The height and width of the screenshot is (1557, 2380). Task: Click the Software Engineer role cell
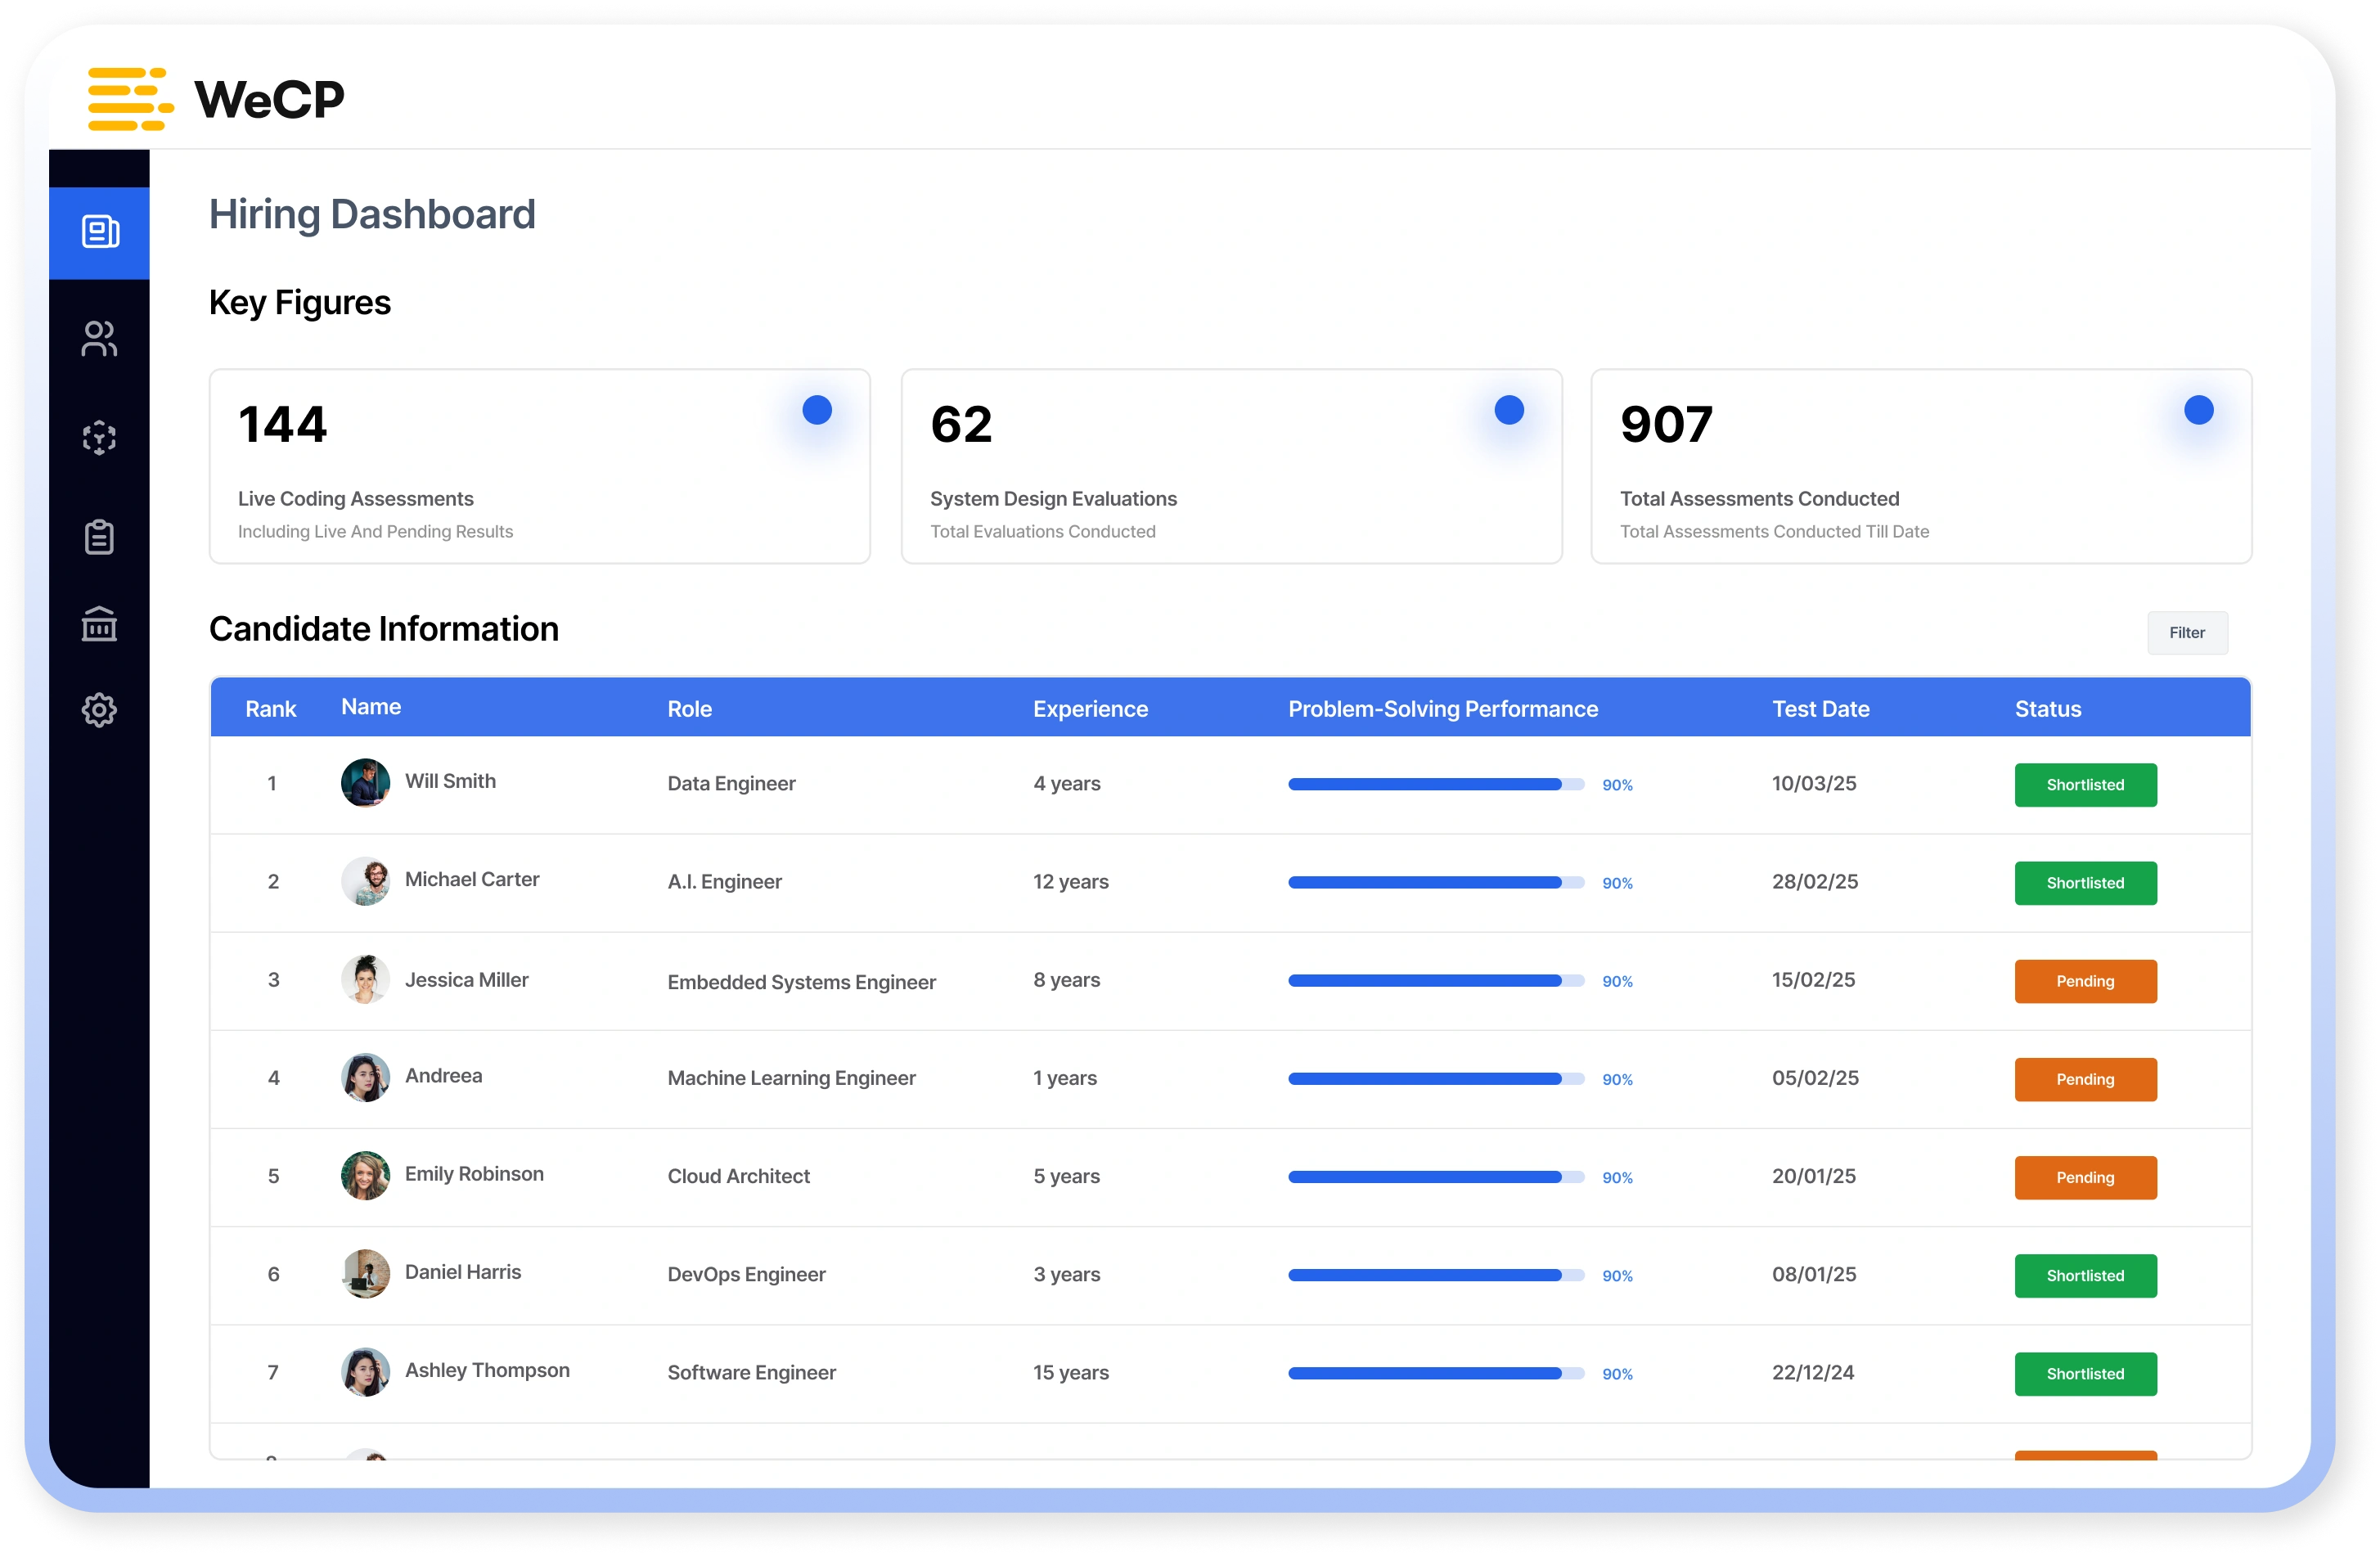(752, 1373)
